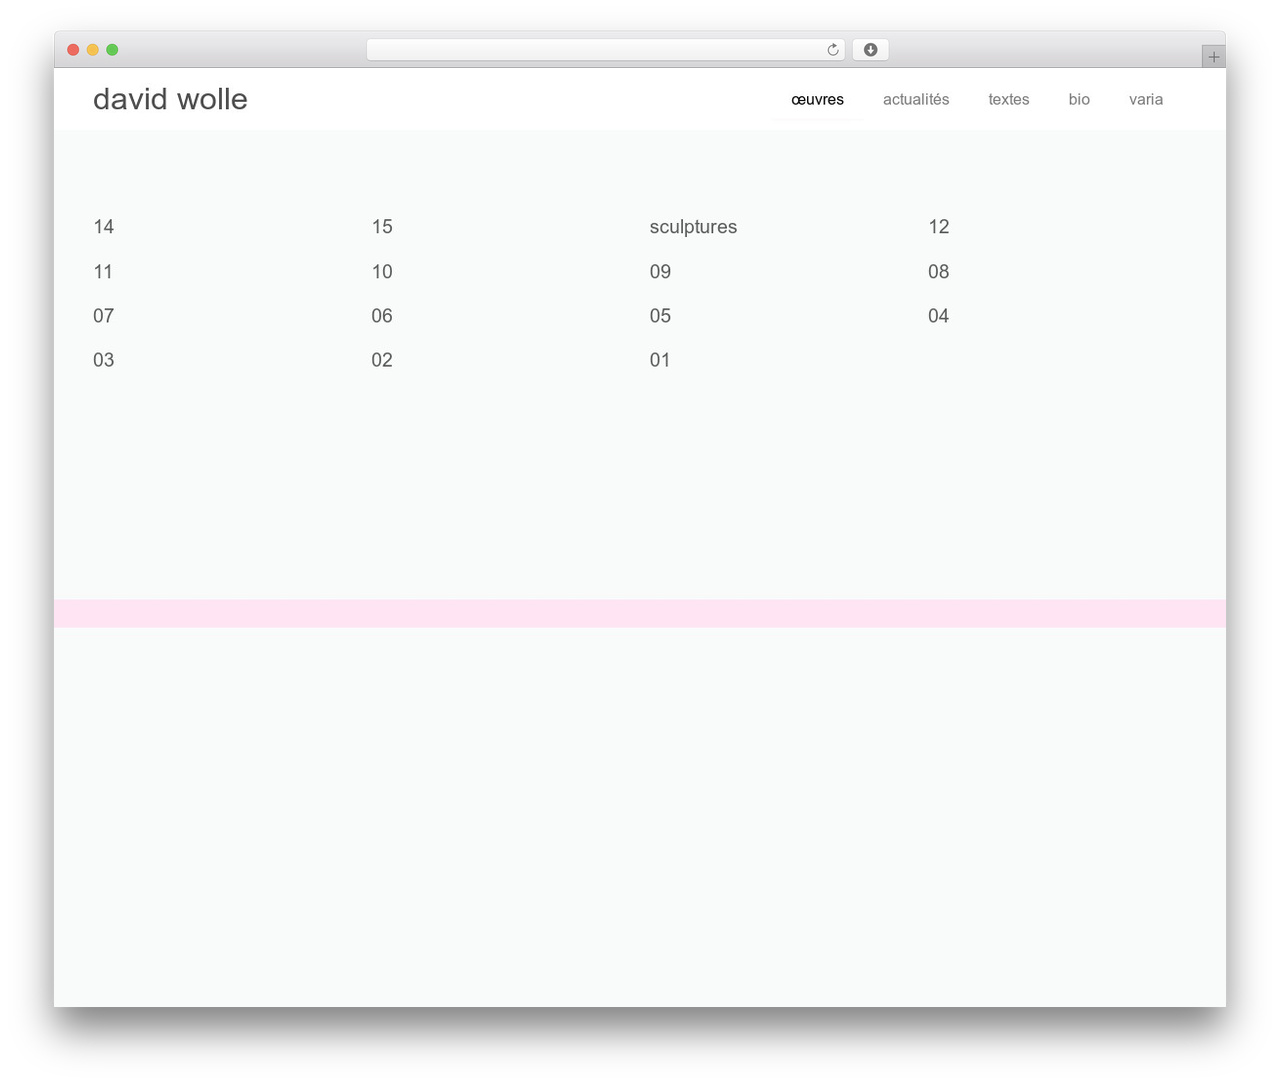
Task: Go to the david wolle home link
Action: [170, 99]
